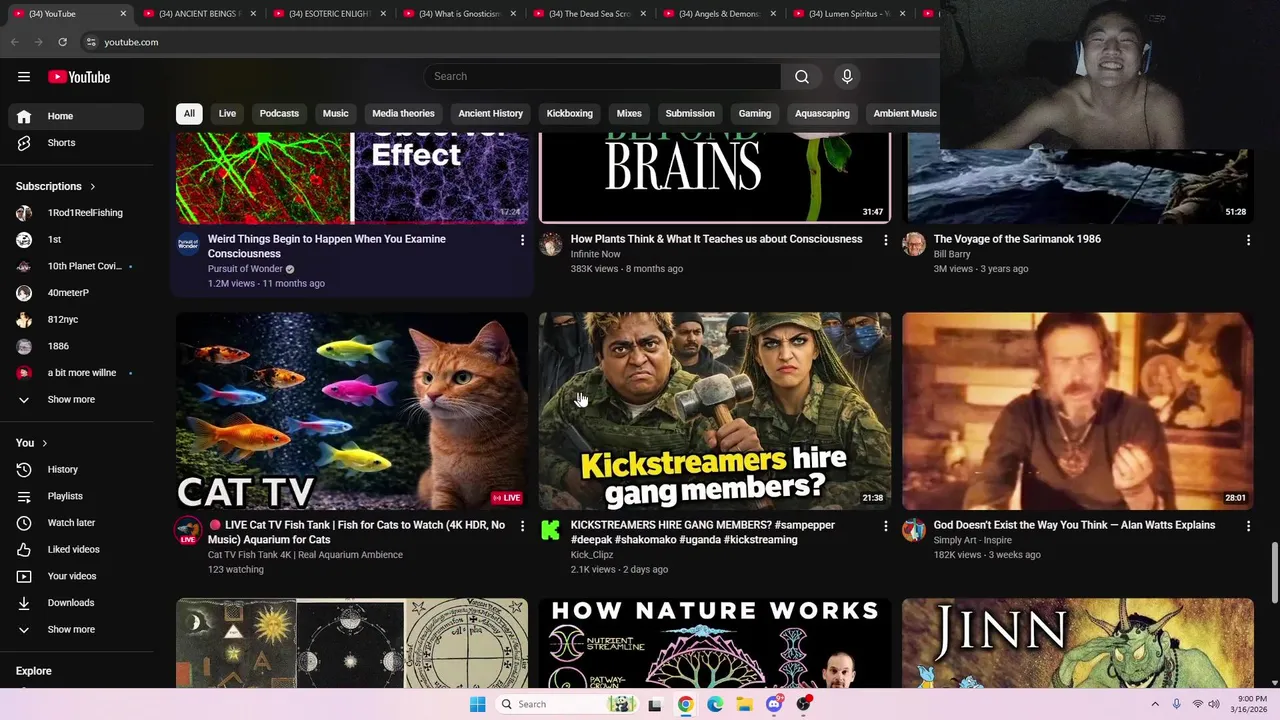Image resolution: width=1280 pixels, height=720 pixels.
Task: Open Simply Art - Inspire channel avatar
Action: [914, 530]
